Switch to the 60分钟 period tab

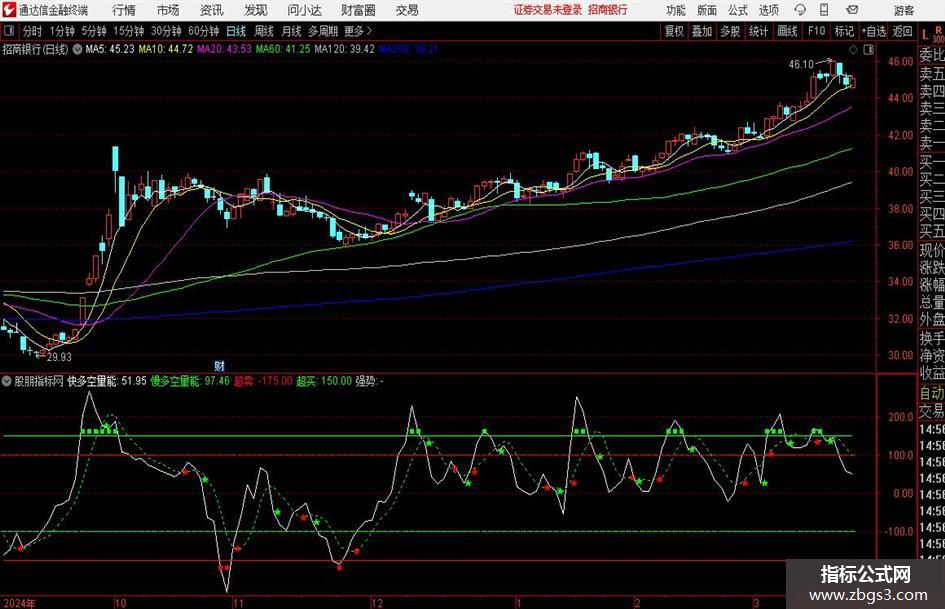[203, 31]
